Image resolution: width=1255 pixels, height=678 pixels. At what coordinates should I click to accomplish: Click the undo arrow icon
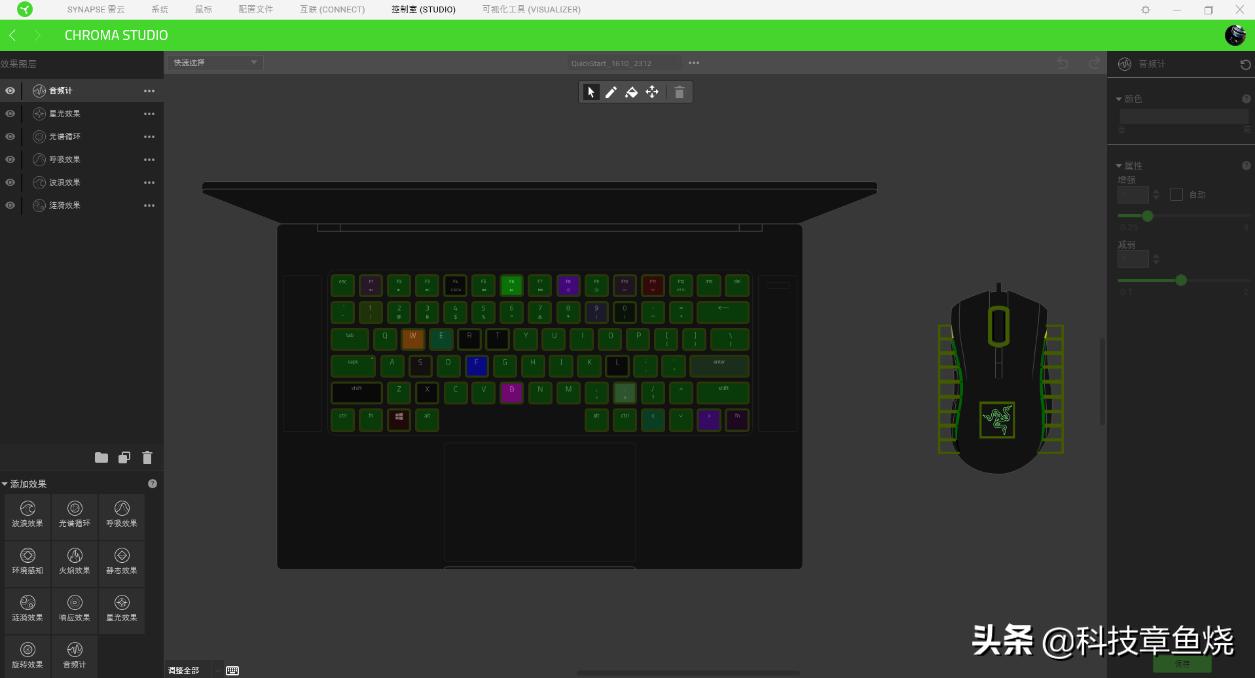pos(1063,63)
